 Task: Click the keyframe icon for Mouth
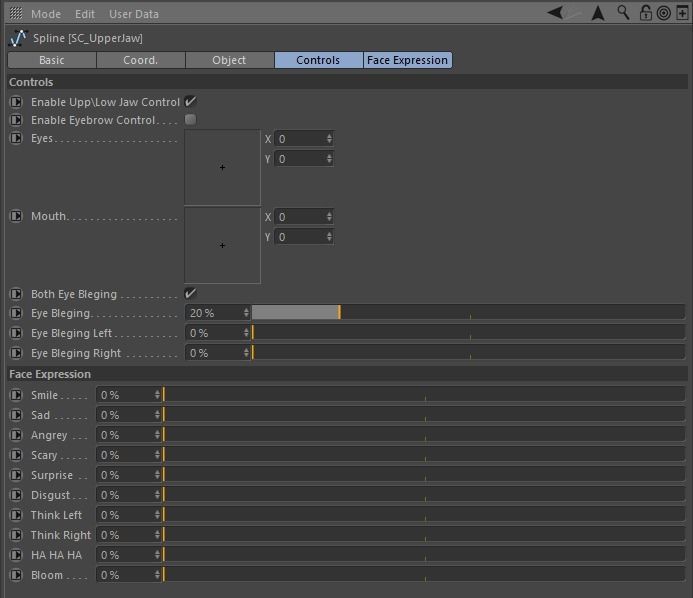pos(16,216)
